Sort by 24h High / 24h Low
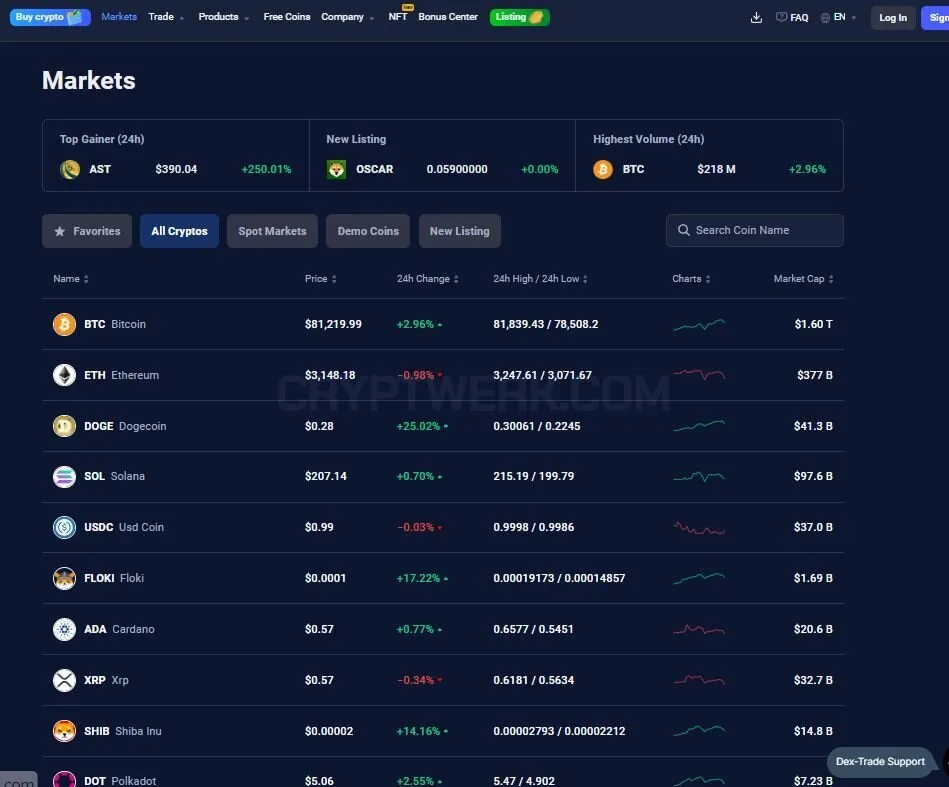 click(x=540, y=278)
